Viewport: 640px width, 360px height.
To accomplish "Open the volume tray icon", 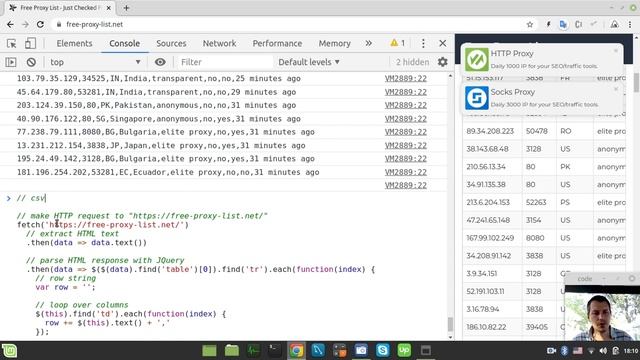I will click(x=603, y=351).
